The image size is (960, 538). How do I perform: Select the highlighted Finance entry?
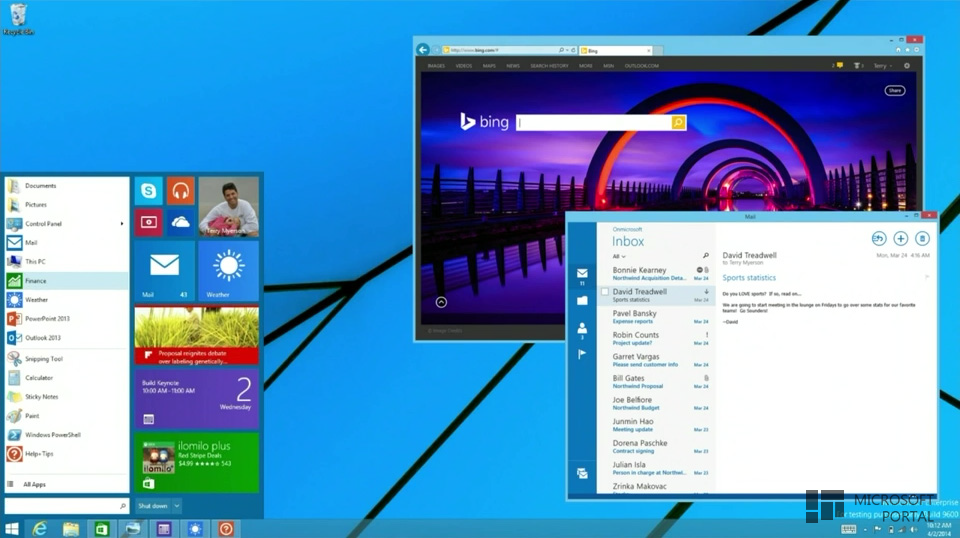[67, 280]
